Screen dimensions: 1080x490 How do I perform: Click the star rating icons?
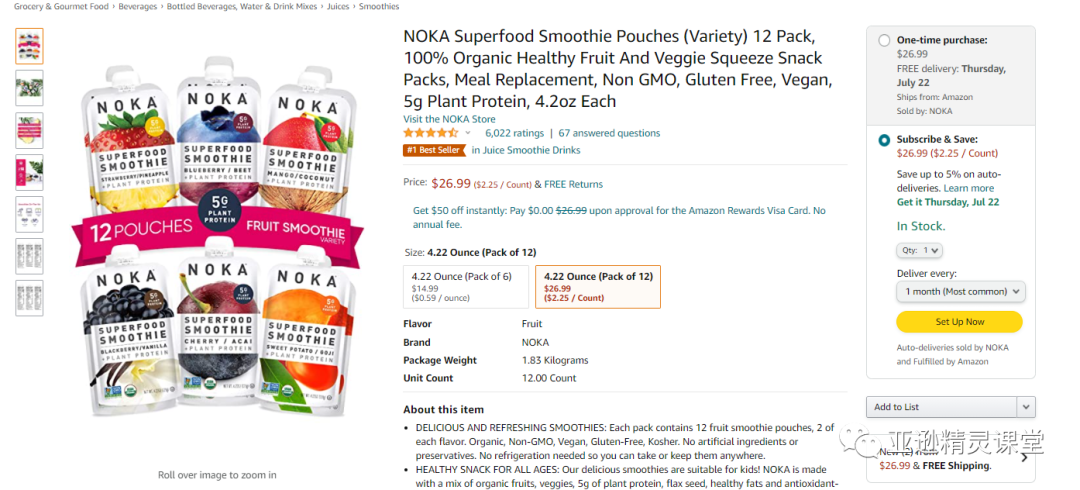pyautogui.click(x=430, y=133)
